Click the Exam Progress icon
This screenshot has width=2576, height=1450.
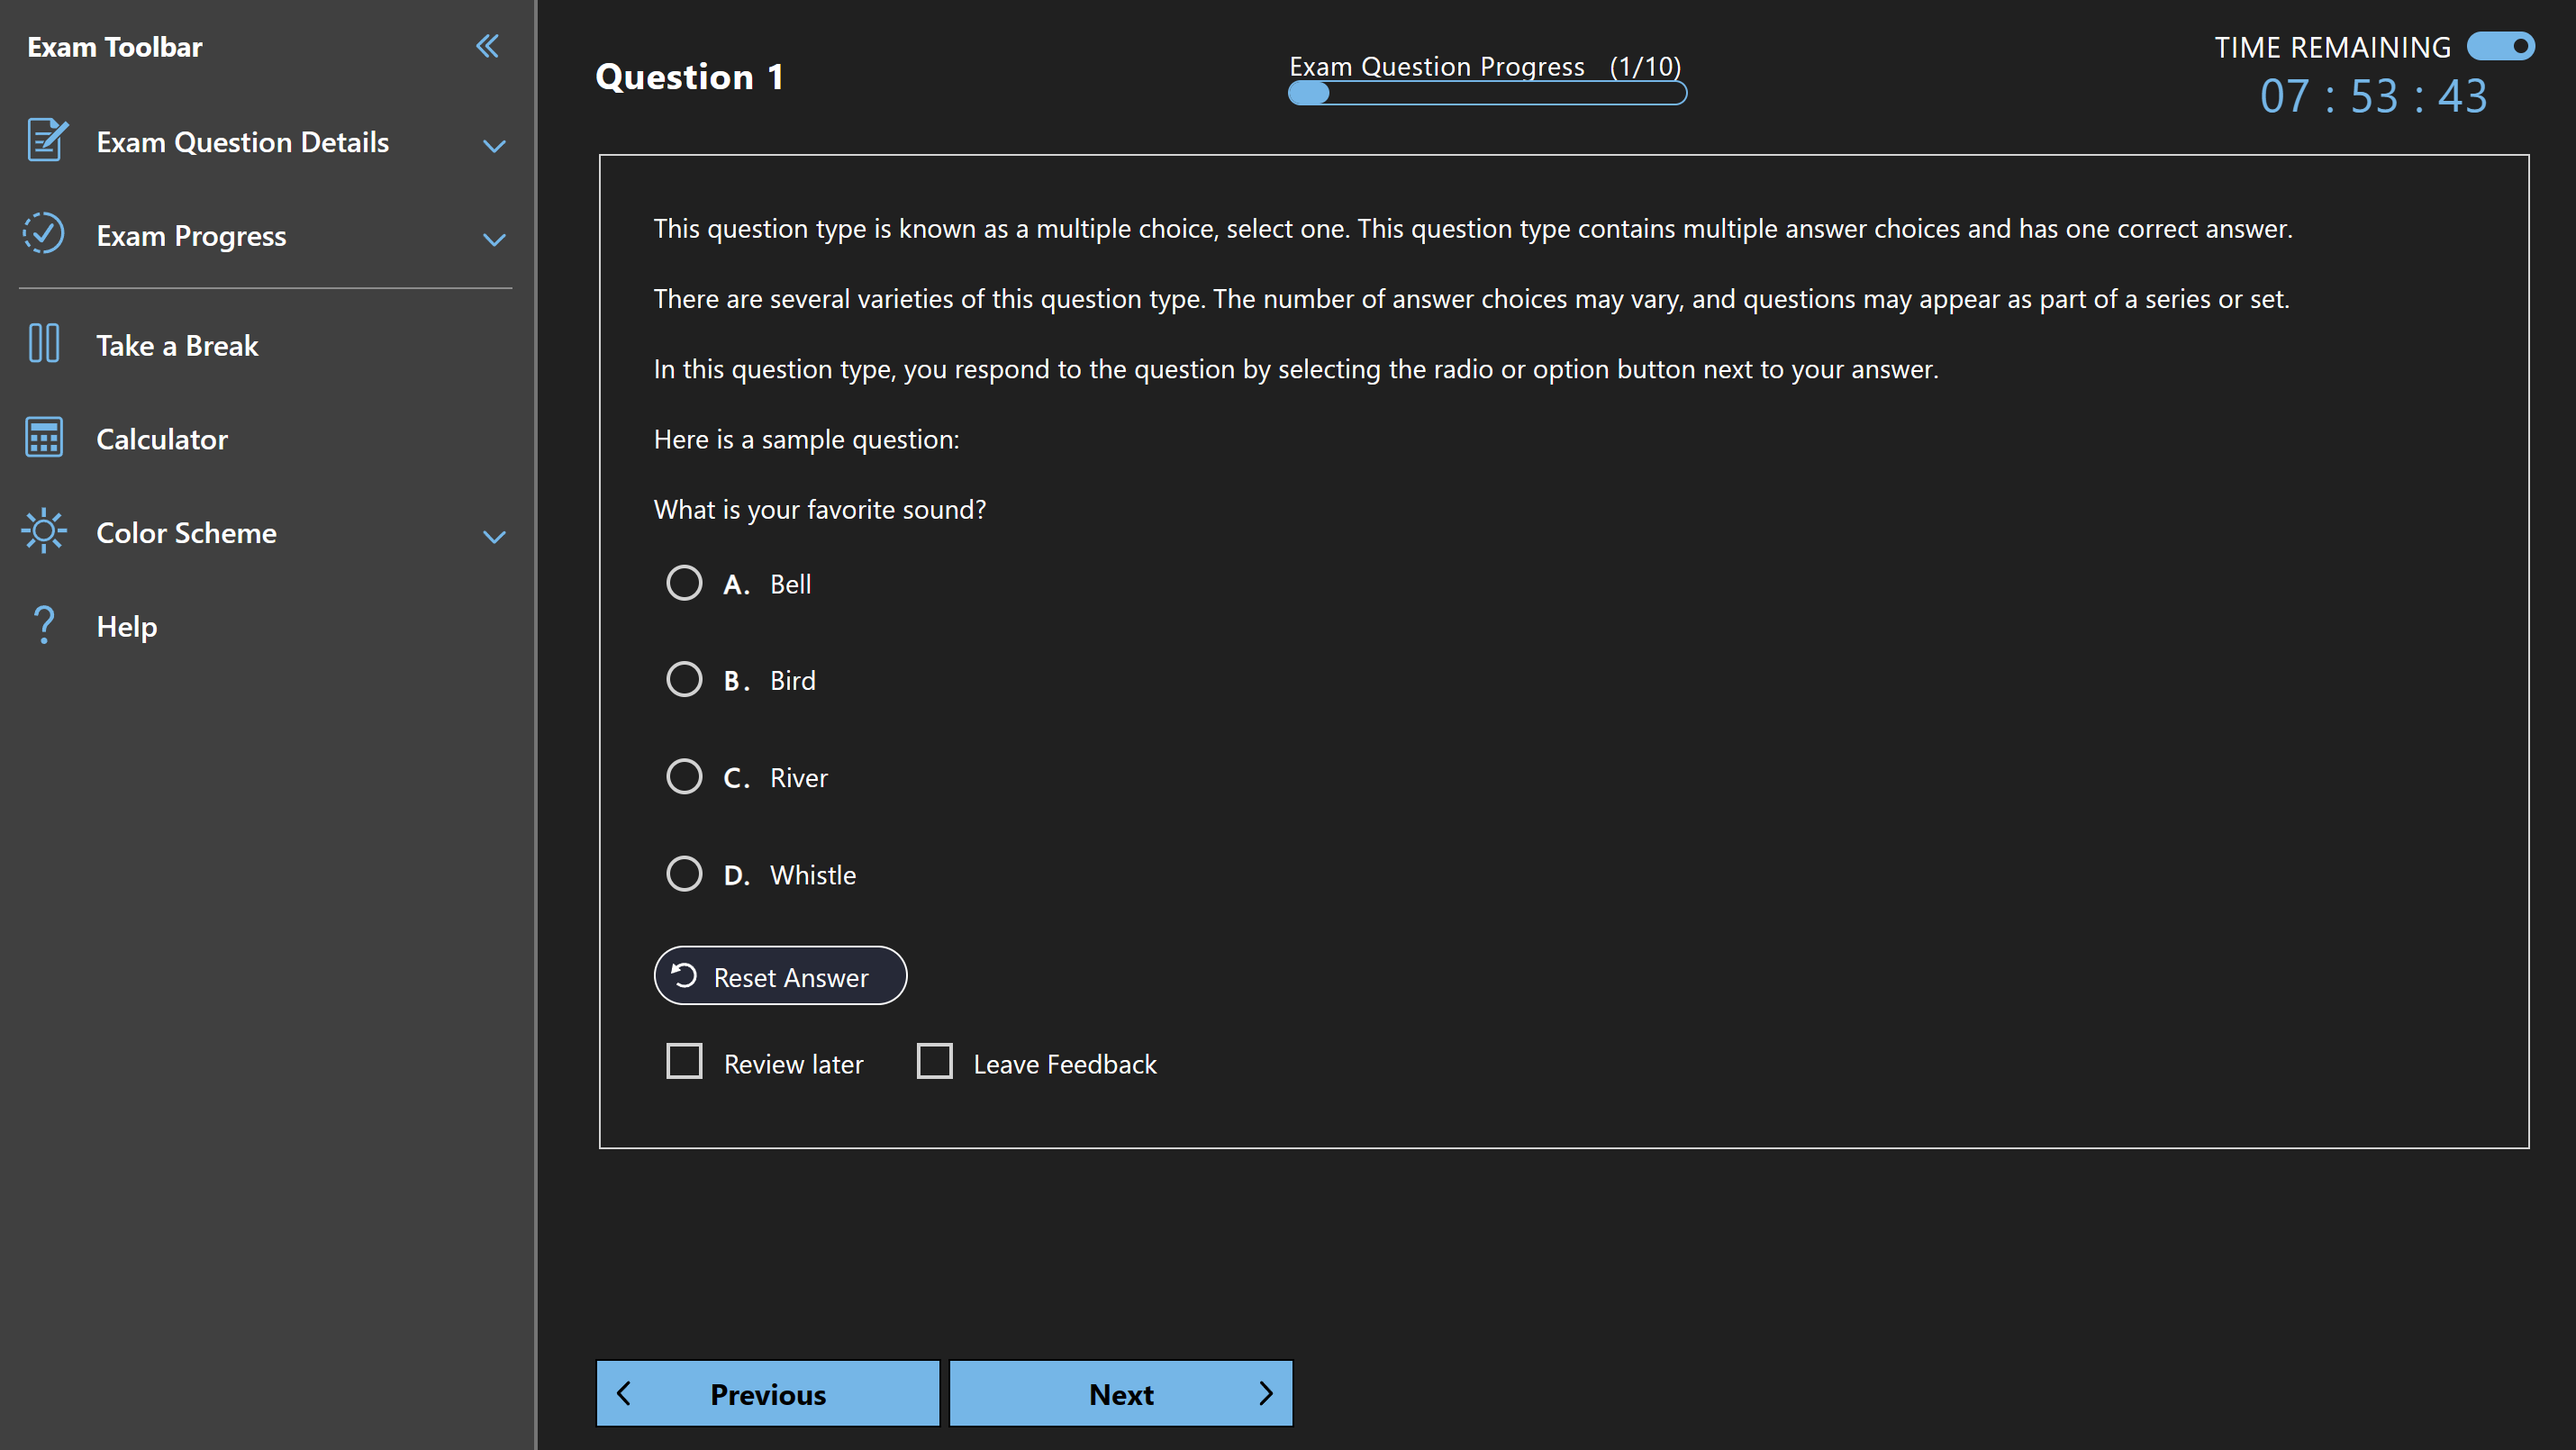coord(42,231)
